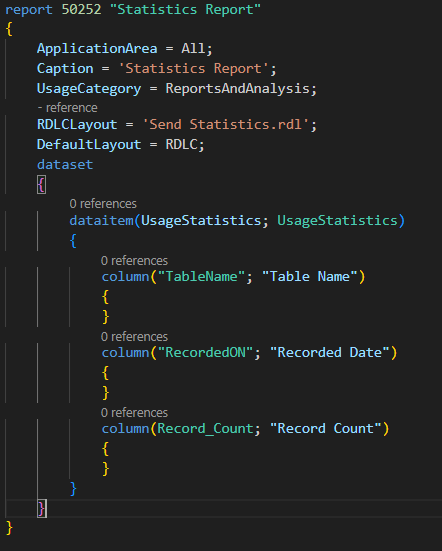Image resolution: width=442 pixels, height=551 pixels.
Task: Click the 'dataset' keyword
Action: click(65, 164)
